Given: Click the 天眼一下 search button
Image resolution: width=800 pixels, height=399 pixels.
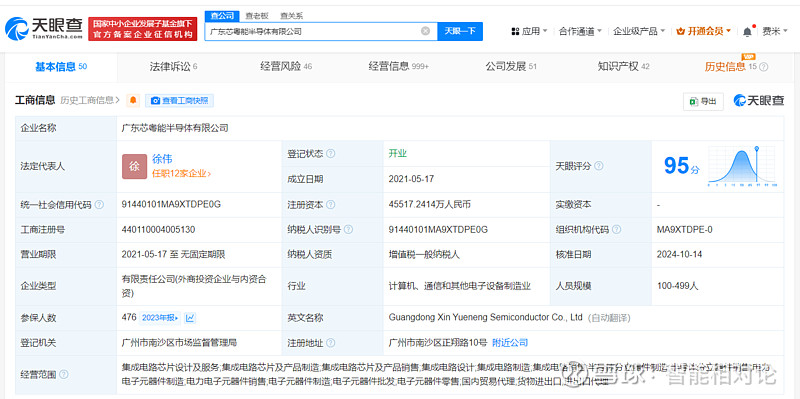Looking at the screenshot, I should [x=460, y=31].
